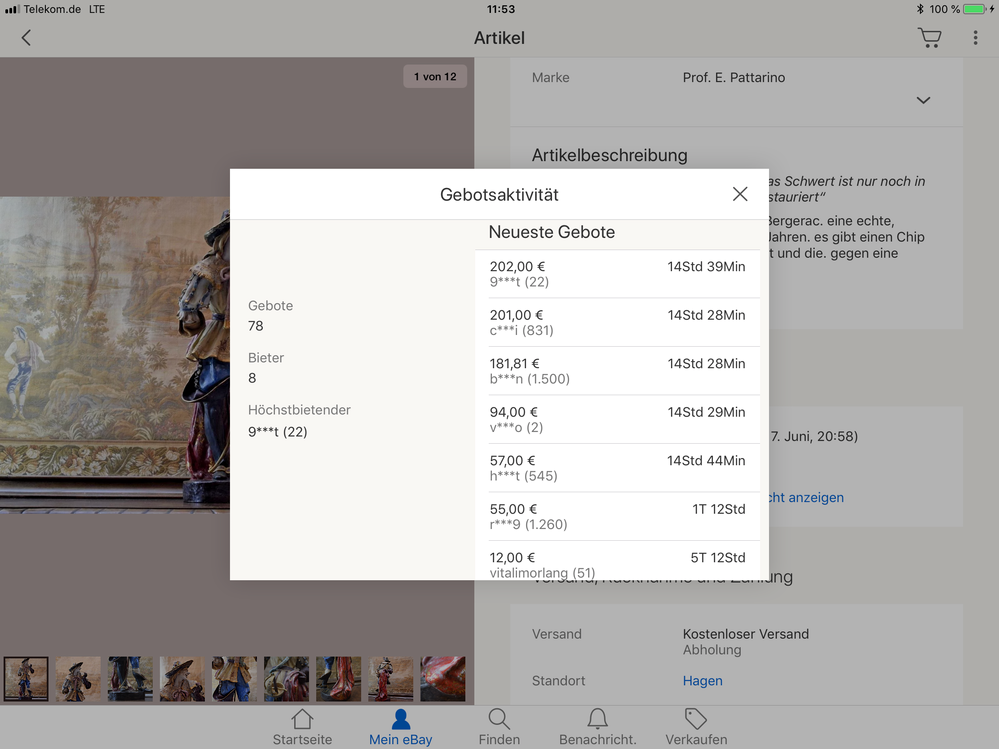Open Benachricht. notifications bell
Screen dimensions: 999x749
[x=597, y=727]
